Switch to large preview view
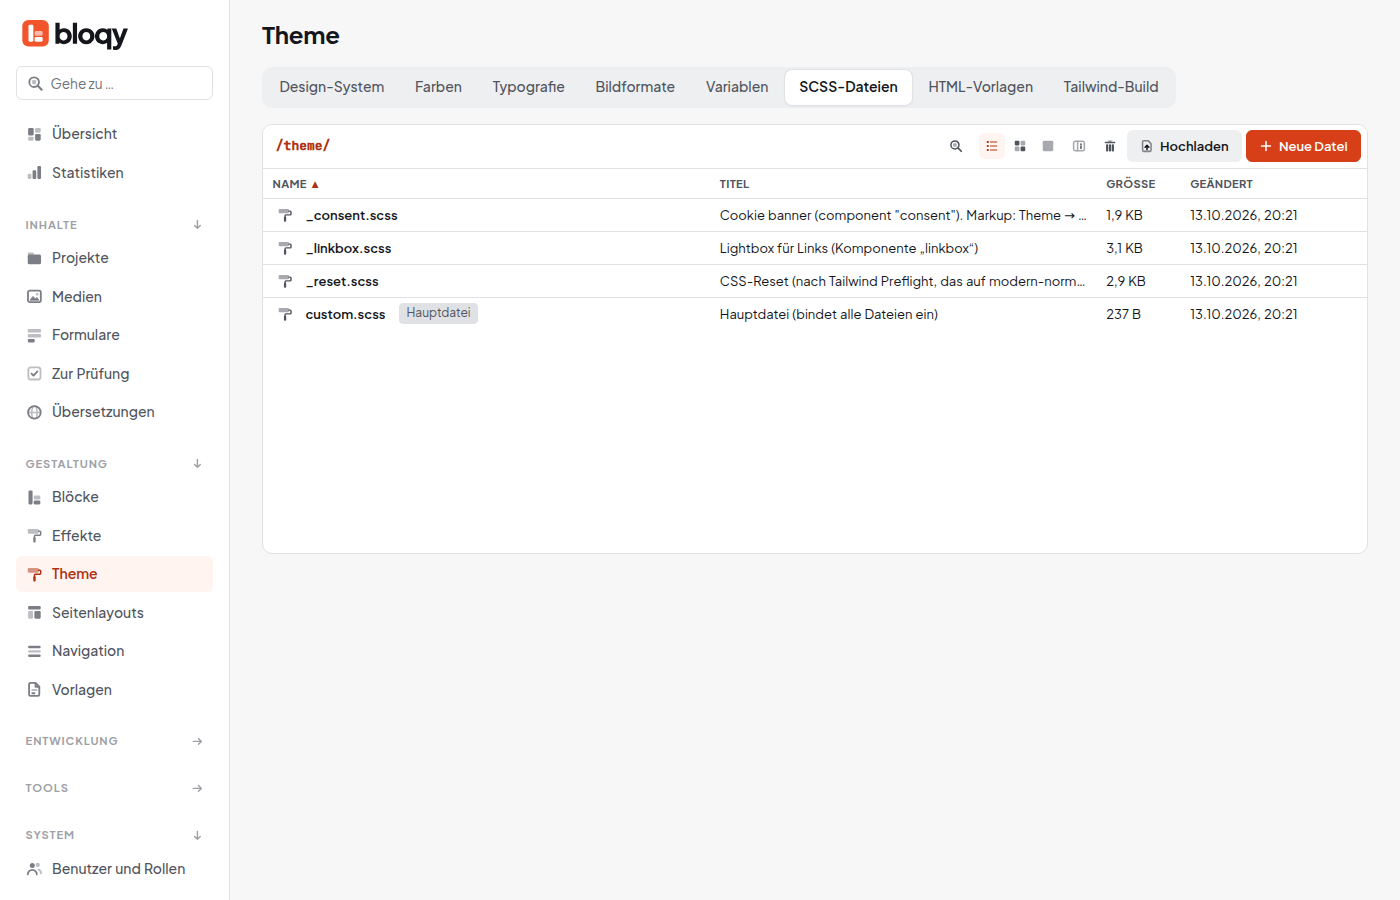 [1048, 146]
